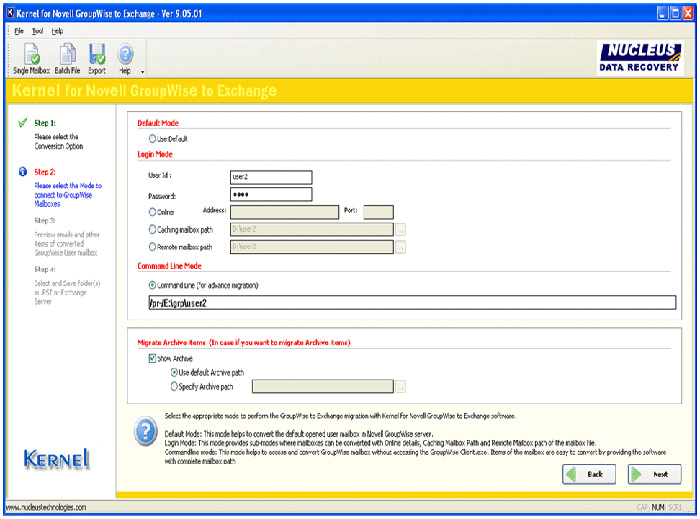Browse for the caching mailbox path
The height and width of the screenshot is (519, 700).
click(x=400, y=230)
